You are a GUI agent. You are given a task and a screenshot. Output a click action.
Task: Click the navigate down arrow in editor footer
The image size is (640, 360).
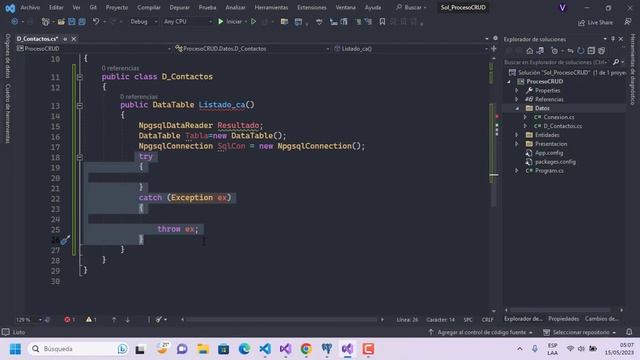pyautogui.click(x=127, y=320)
